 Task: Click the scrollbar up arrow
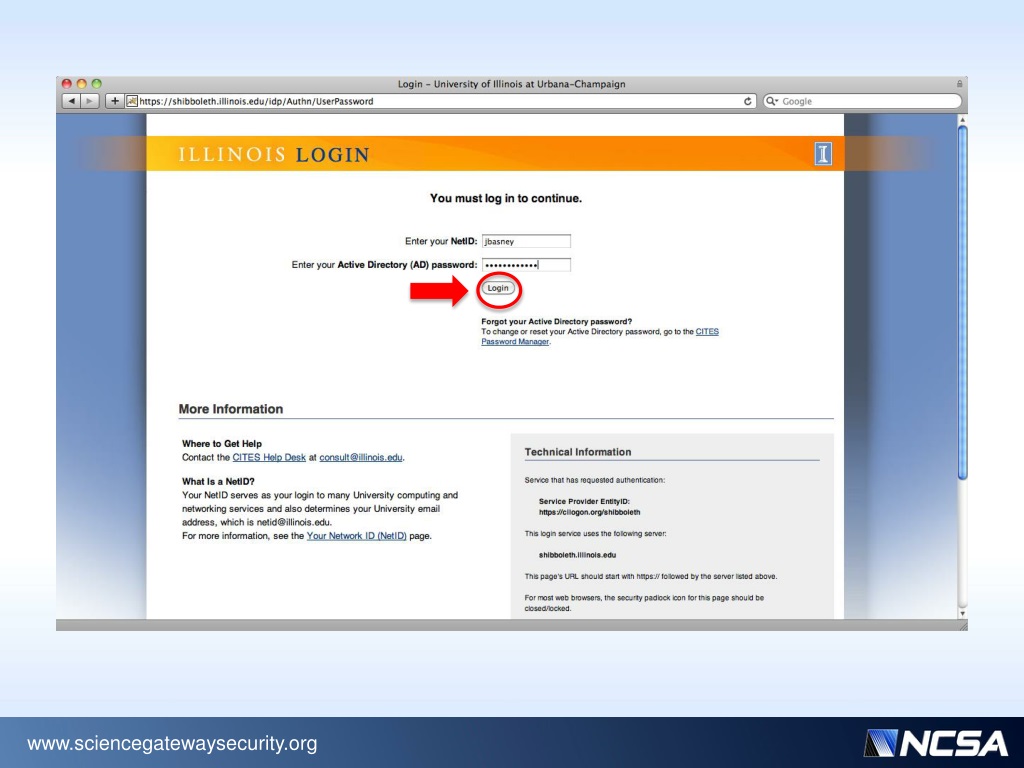click(962, 120)
